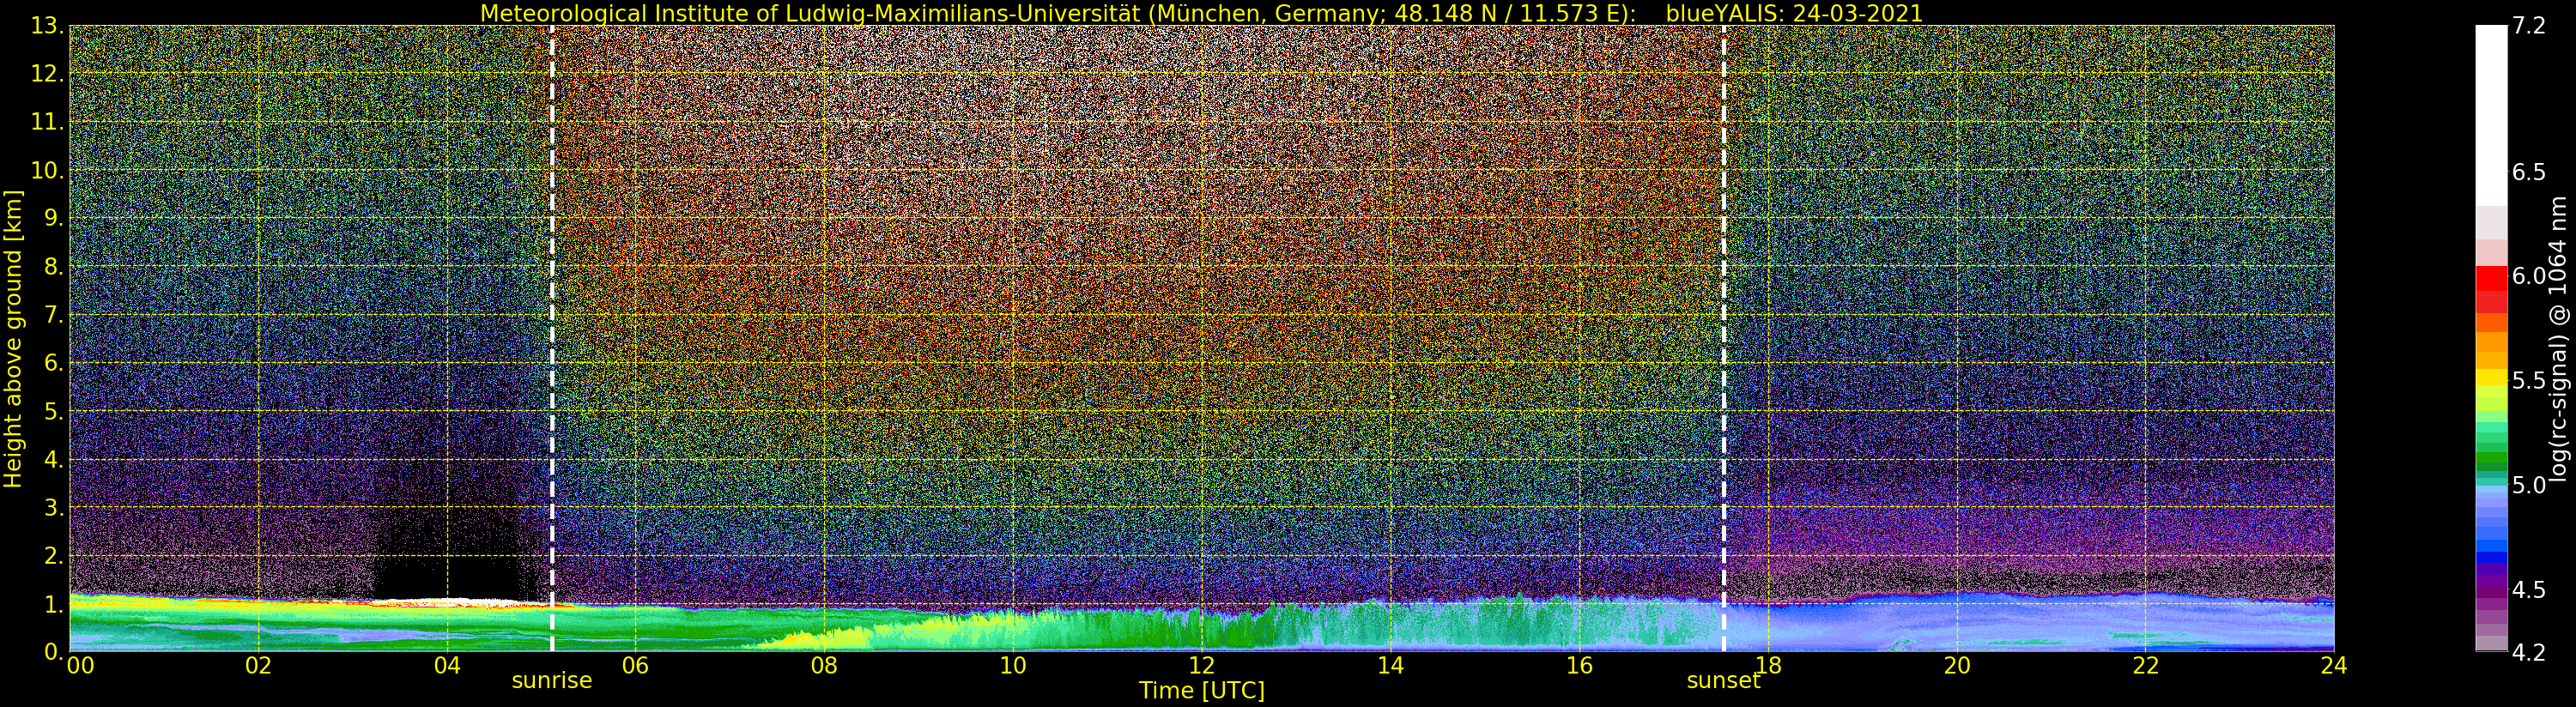Image resolution: width=2576 pixels, height=707 pixels.
Task: Select the '9.' height axis tick
Action: click(x=54, y=218)
